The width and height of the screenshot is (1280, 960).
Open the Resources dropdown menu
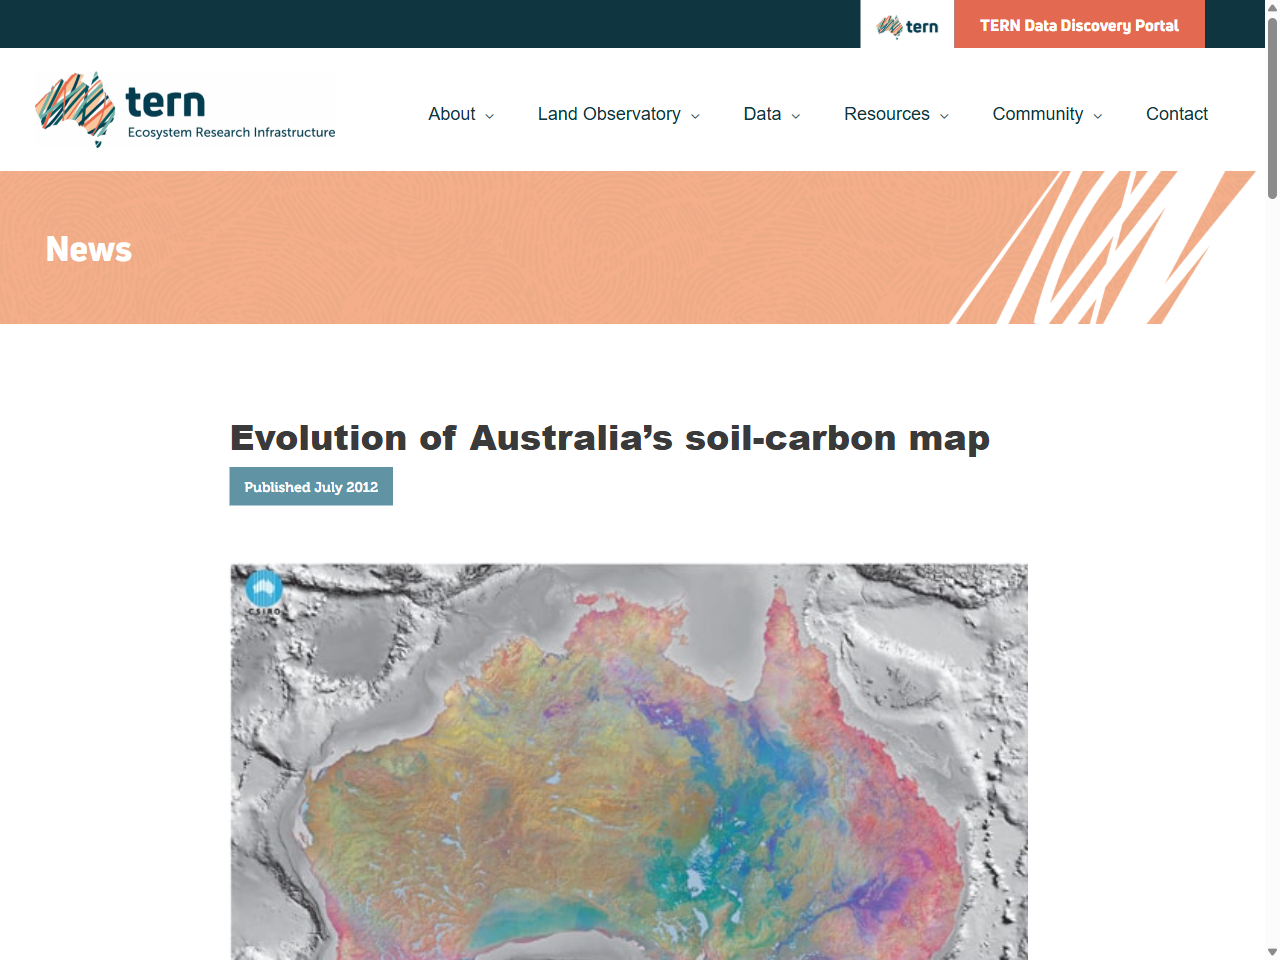pyautogui.click(x=895, y=114)
